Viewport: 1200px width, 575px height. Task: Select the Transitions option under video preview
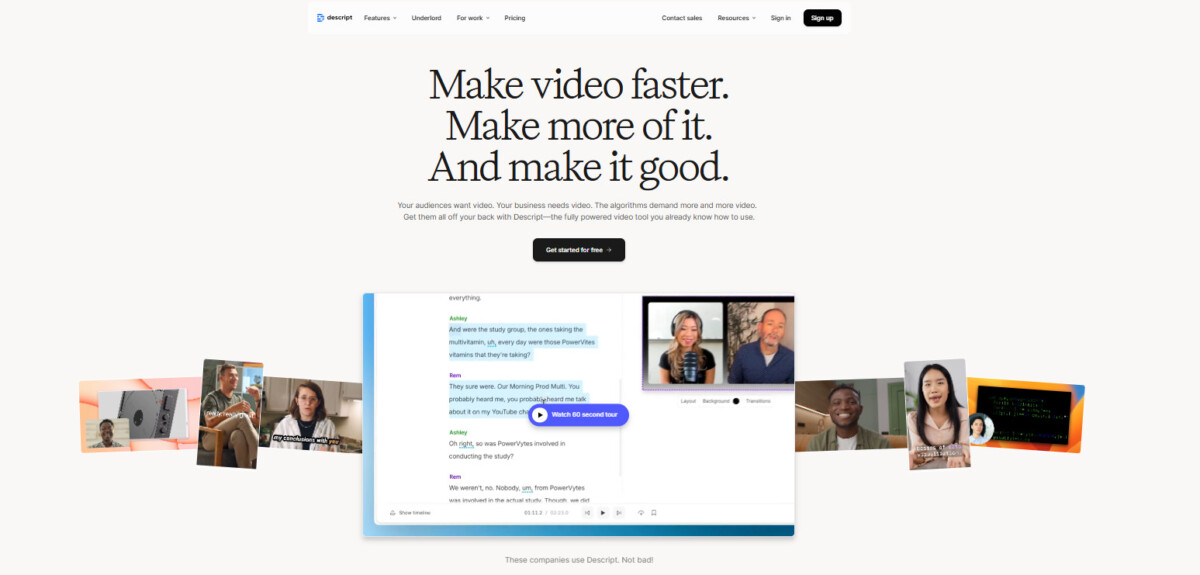point(758,401)
